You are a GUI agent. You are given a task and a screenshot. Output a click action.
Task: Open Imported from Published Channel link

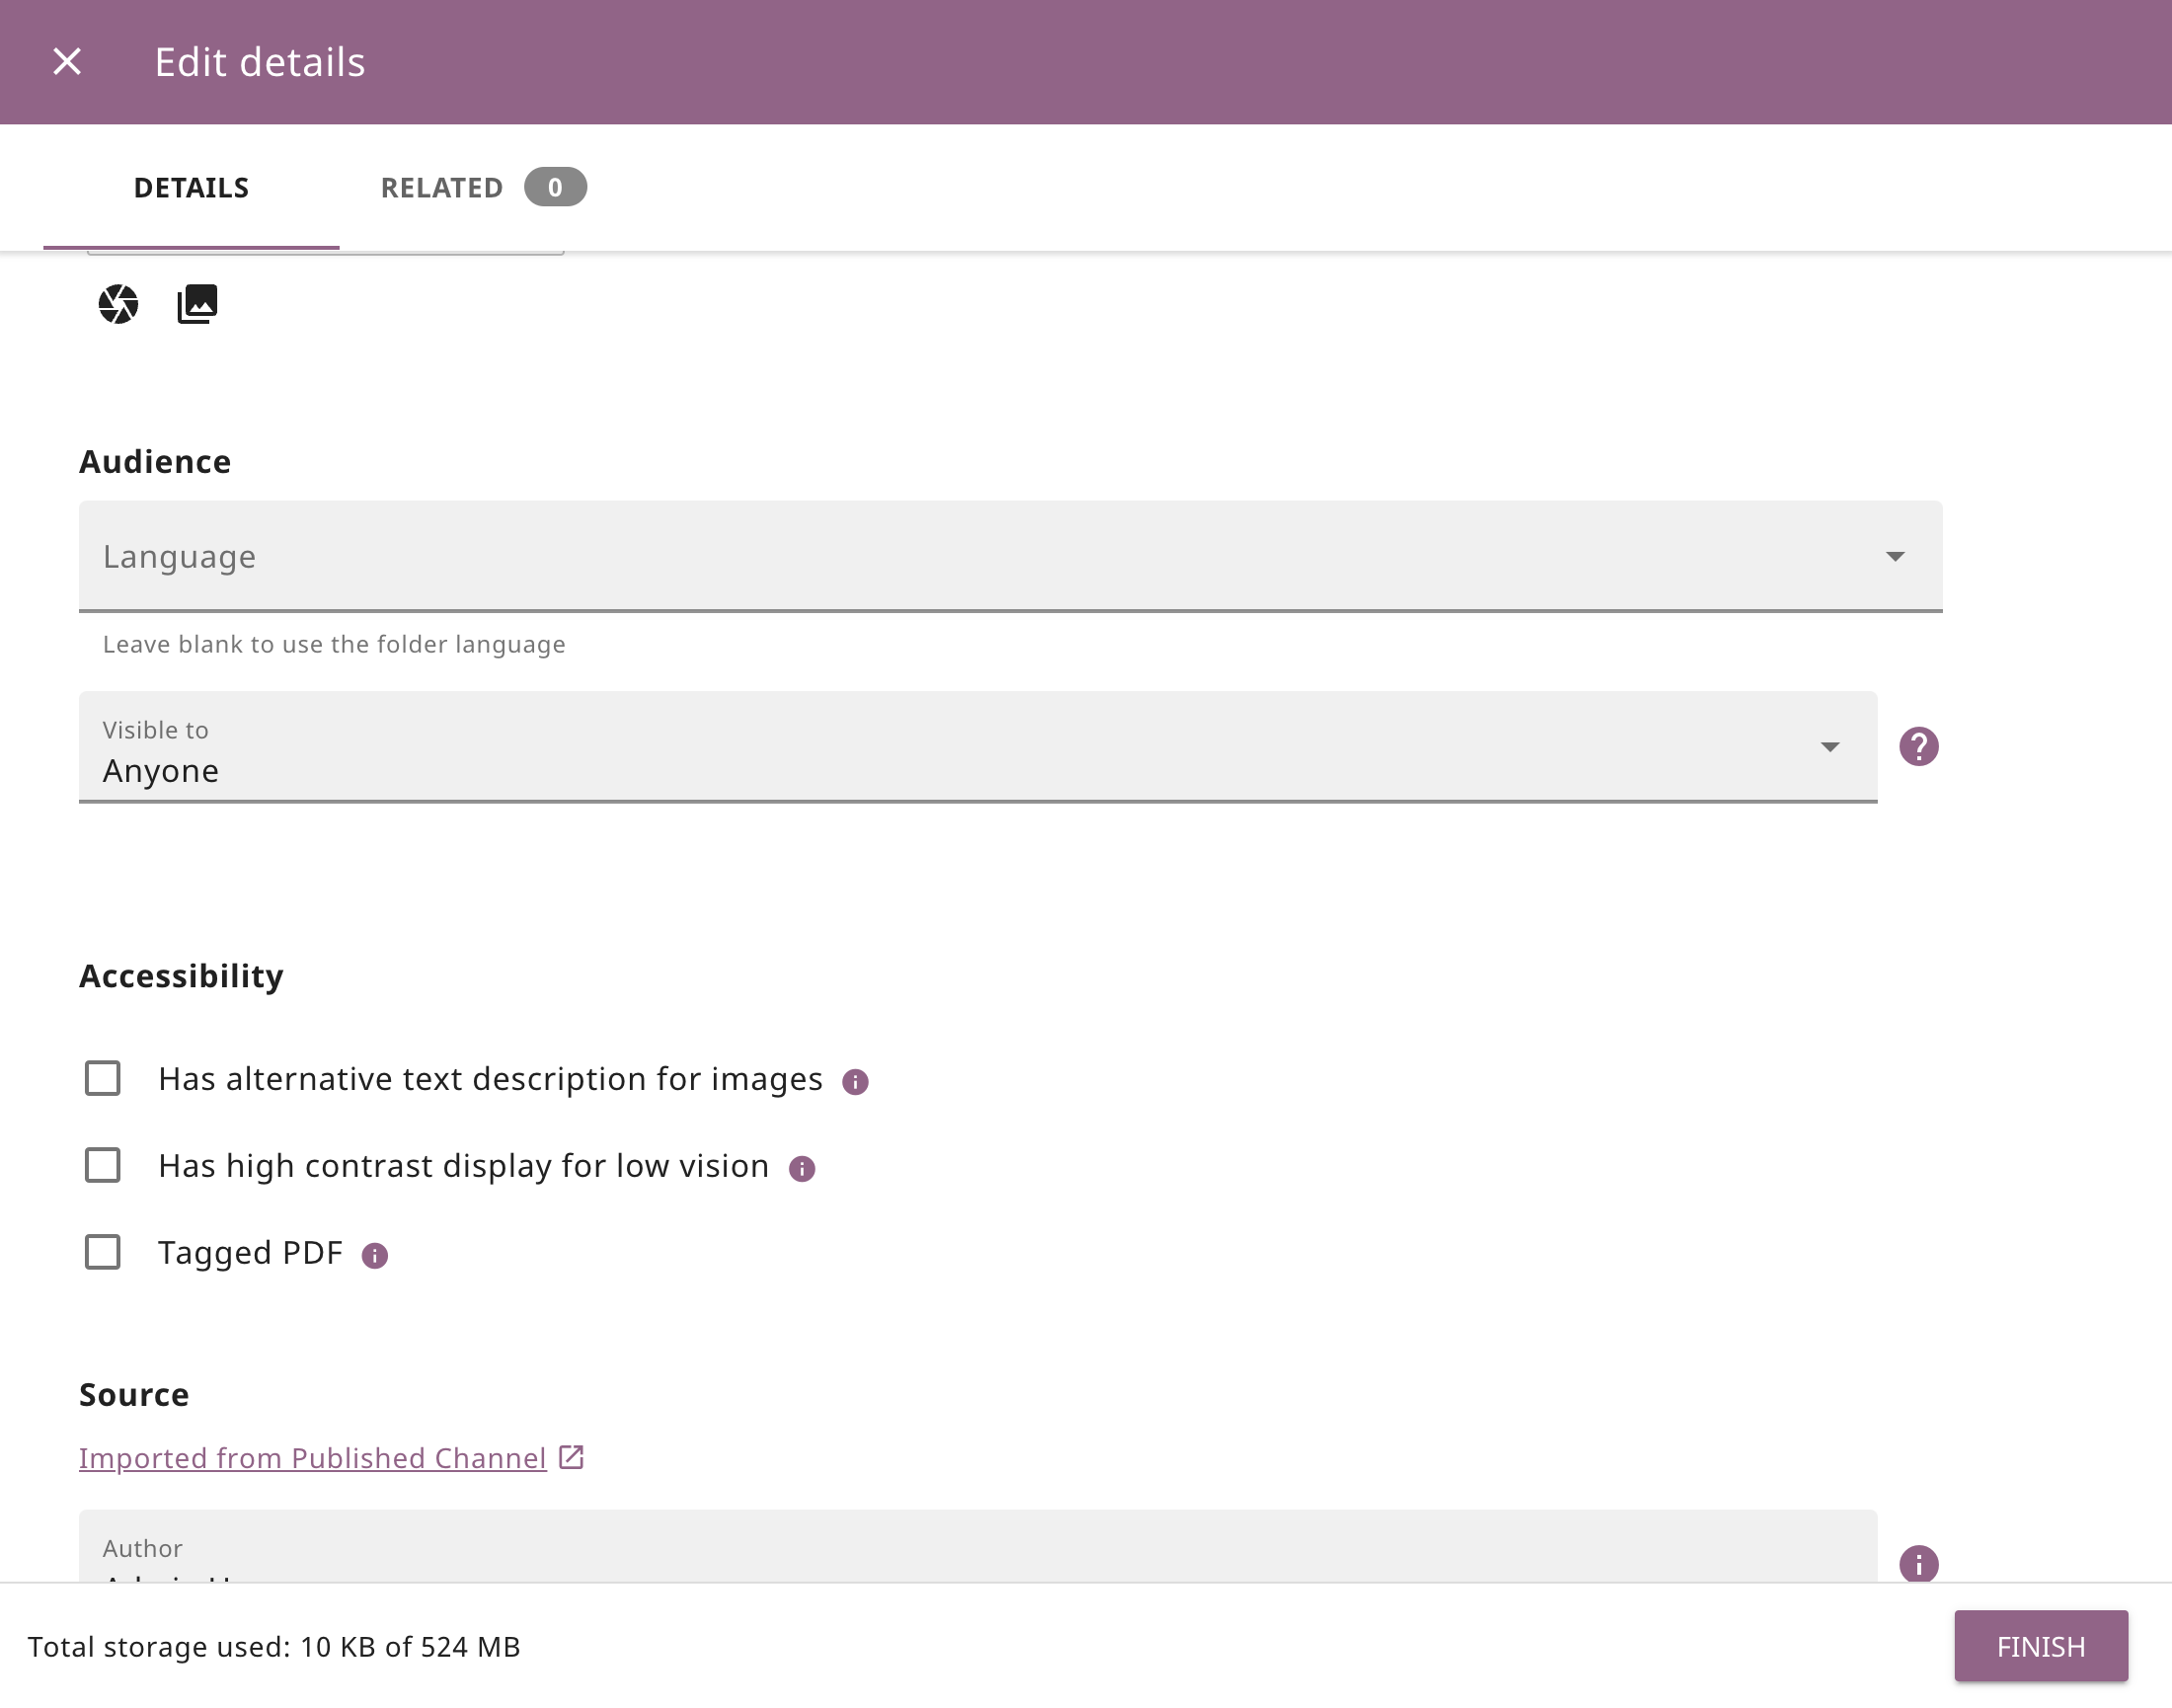(x=312, y=1458)
